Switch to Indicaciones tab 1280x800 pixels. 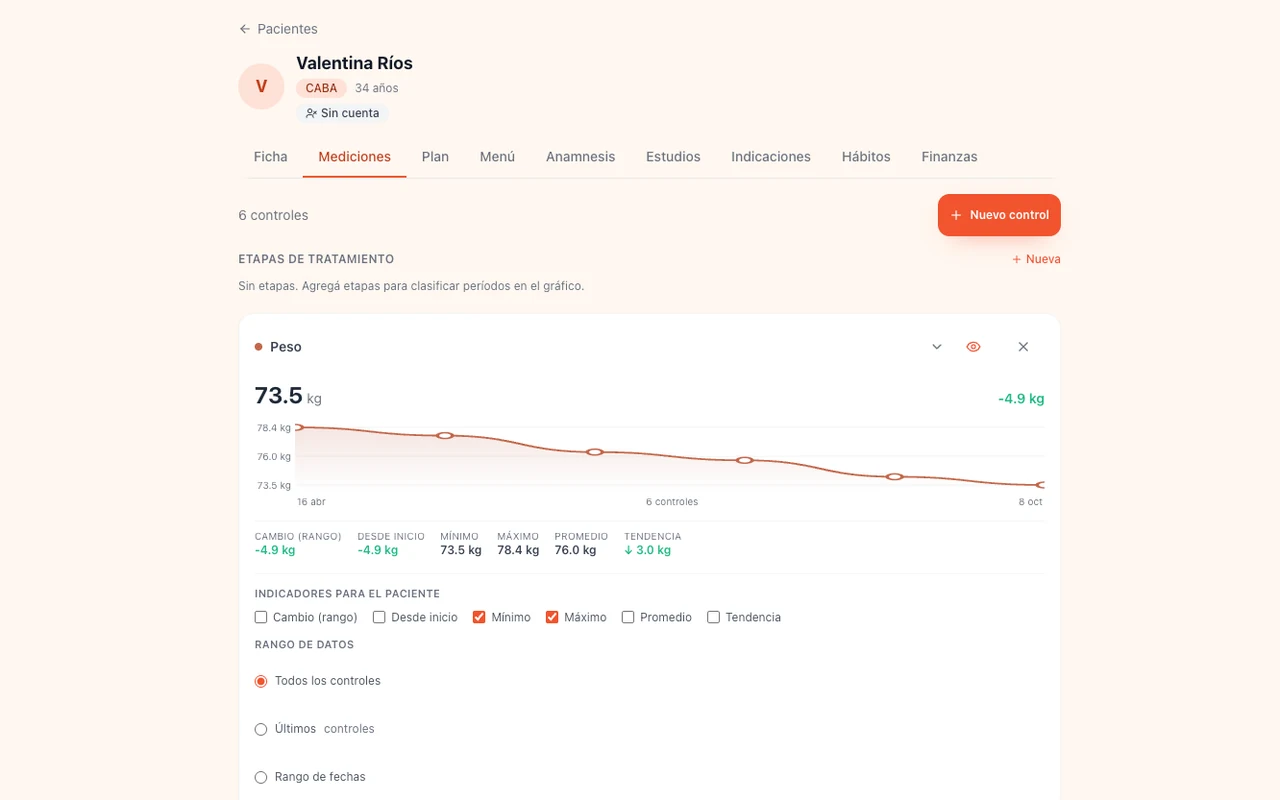click(x=771, y=157)
